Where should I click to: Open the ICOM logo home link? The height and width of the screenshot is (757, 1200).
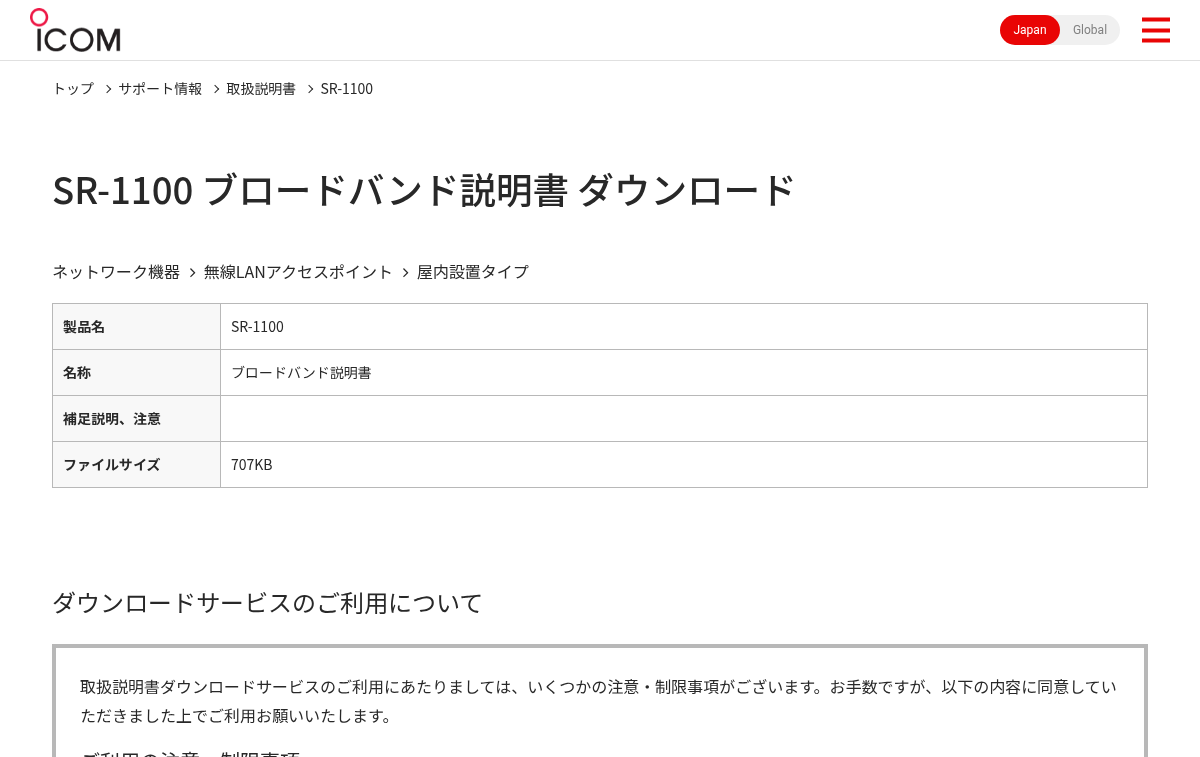click(x=75, y=30)
